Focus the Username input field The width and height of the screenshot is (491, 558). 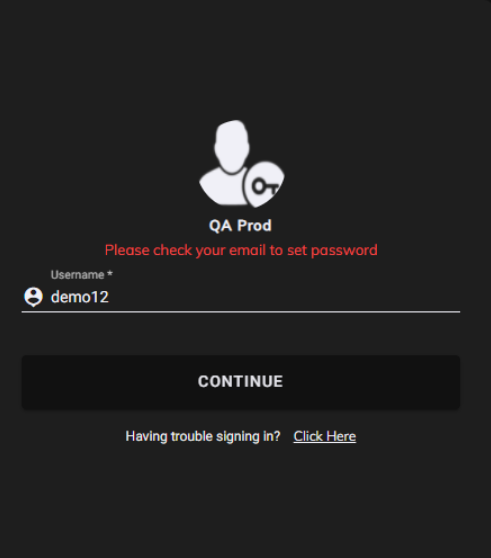[x=241, y=297]
